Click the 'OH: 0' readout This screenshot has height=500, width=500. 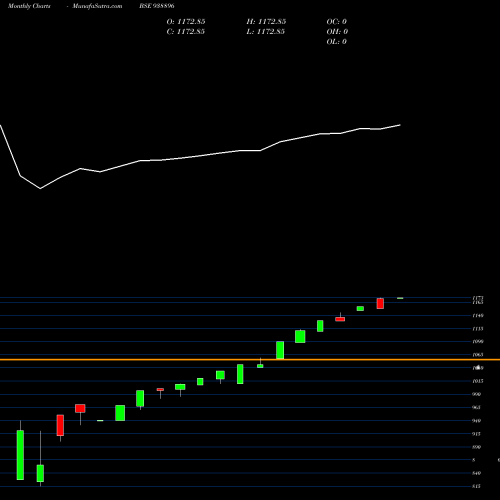point(337,32)
